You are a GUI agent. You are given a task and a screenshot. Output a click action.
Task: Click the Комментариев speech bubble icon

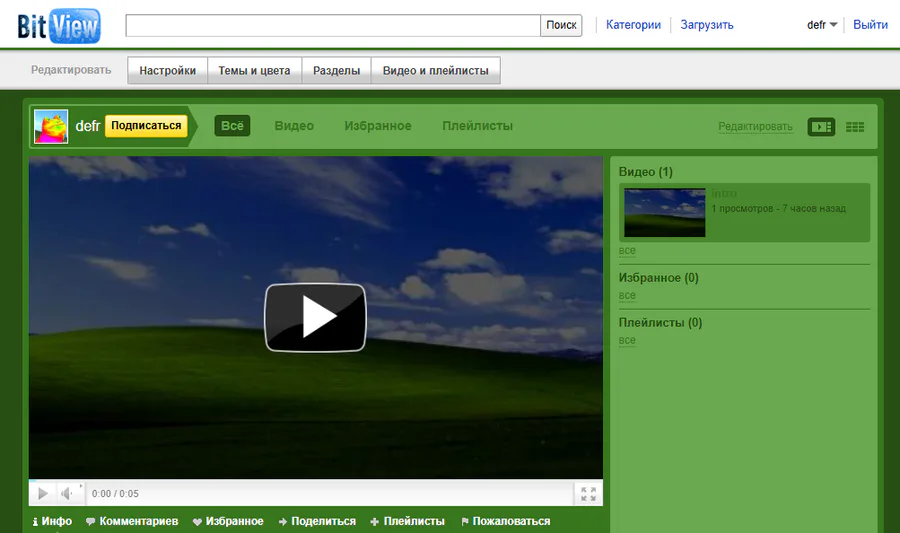[x=90, y=522]
